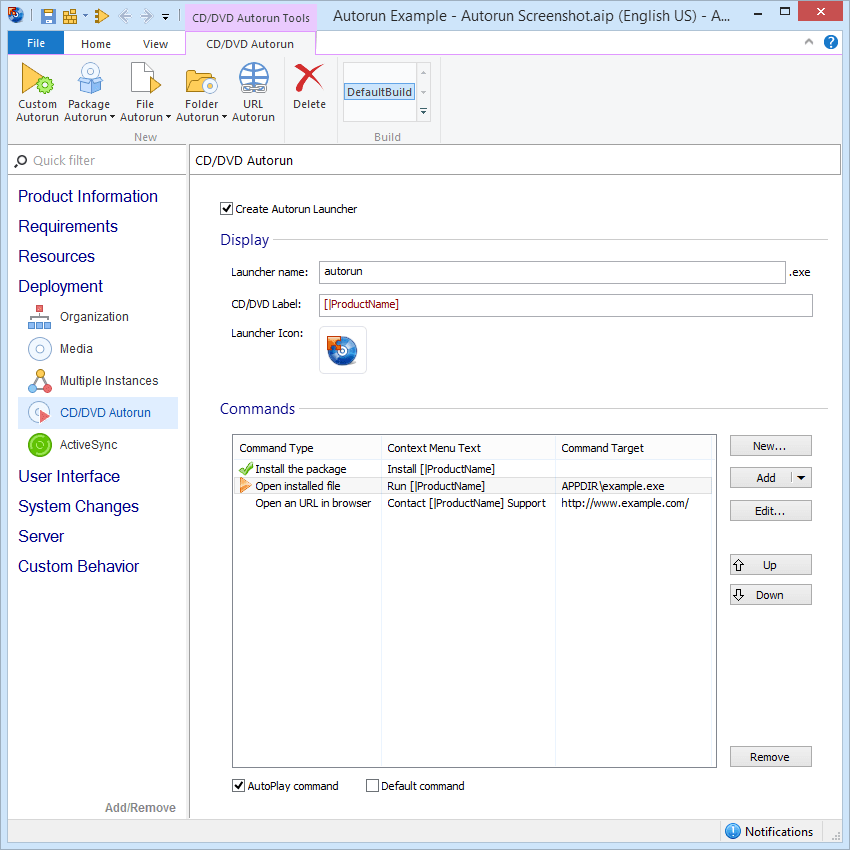Click New to add a command
This screenshot has width=850, height=850.
pyautogui.click(x=770, y=445)
